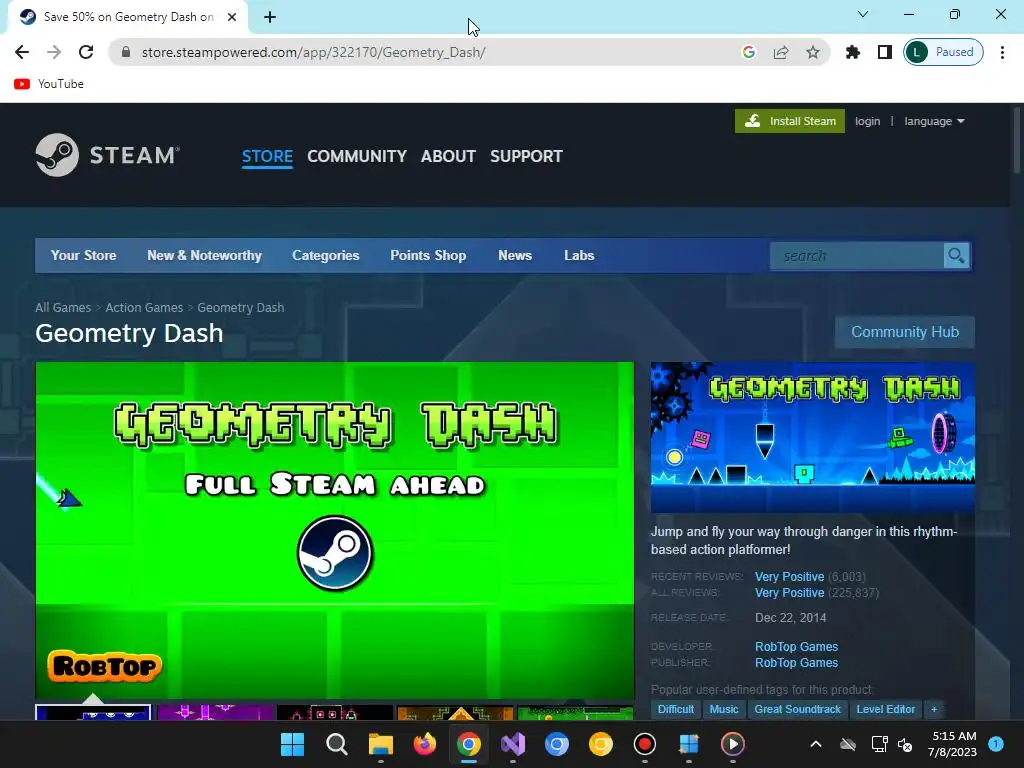Image resolution: width=1024 pixels, height=768 pixels.
Task: Open Labs tab in store bar
Action: pos(579,255)
